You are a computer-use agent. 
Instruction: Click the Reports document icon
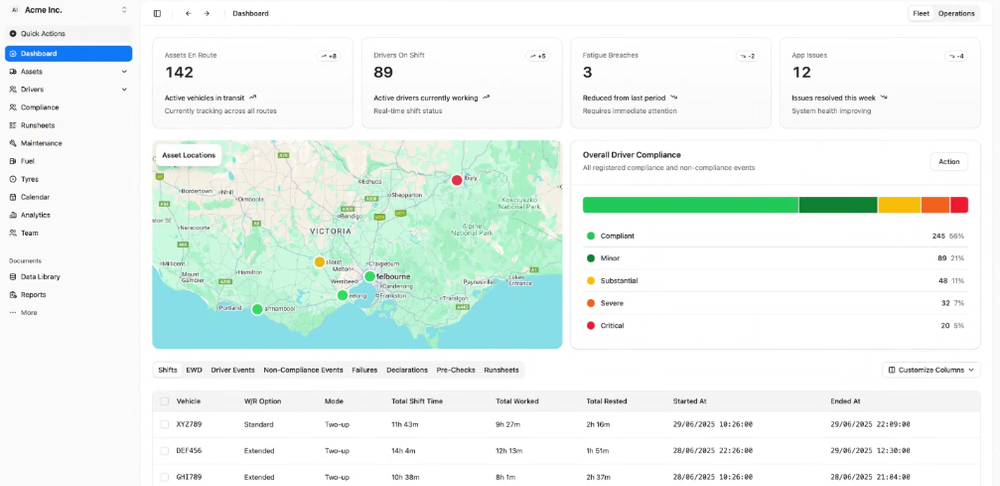(13, 295)
